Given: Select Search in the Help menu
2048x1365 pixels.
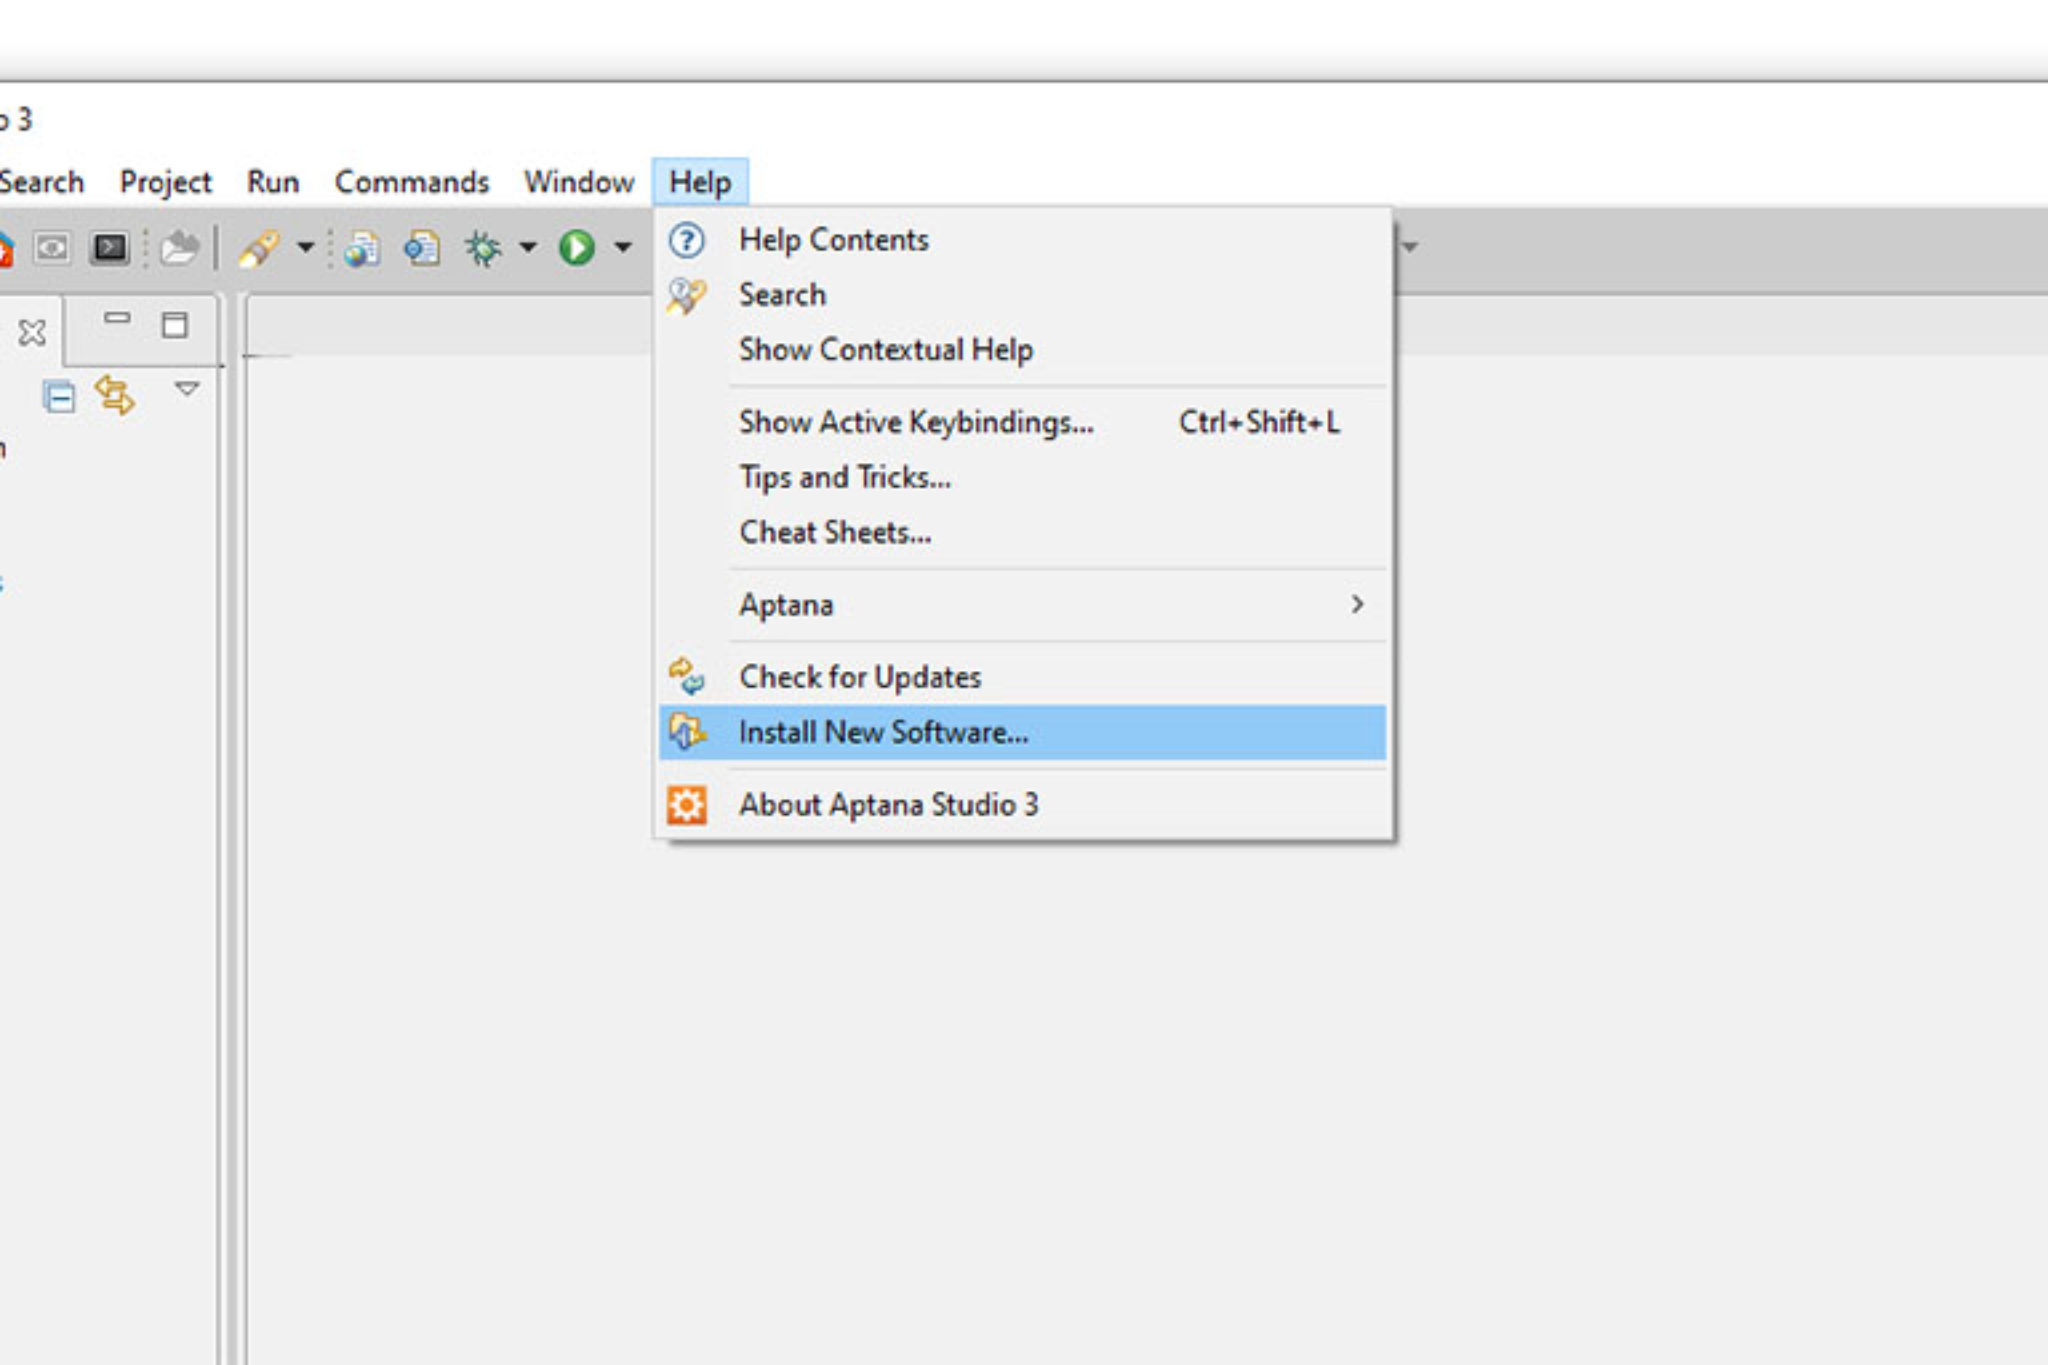Looking at the screenshot, I should pyautogui.click(x=1022, y=295).
